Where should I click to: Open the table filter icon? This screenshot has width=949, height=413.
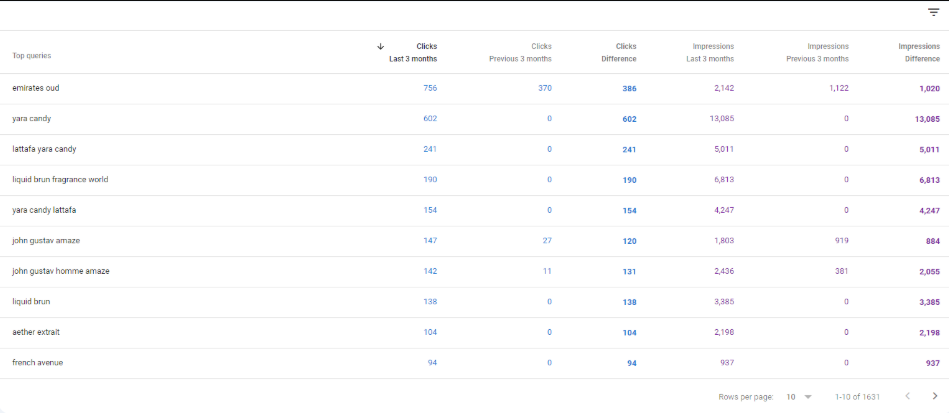933,13
